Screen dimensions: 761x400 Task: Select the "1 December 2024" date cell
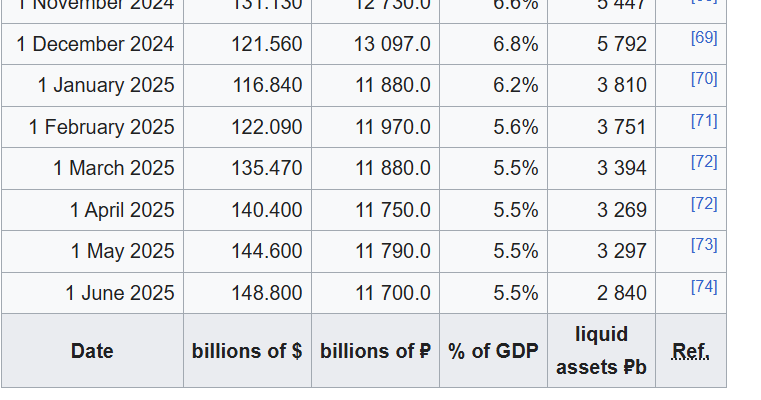95,44
